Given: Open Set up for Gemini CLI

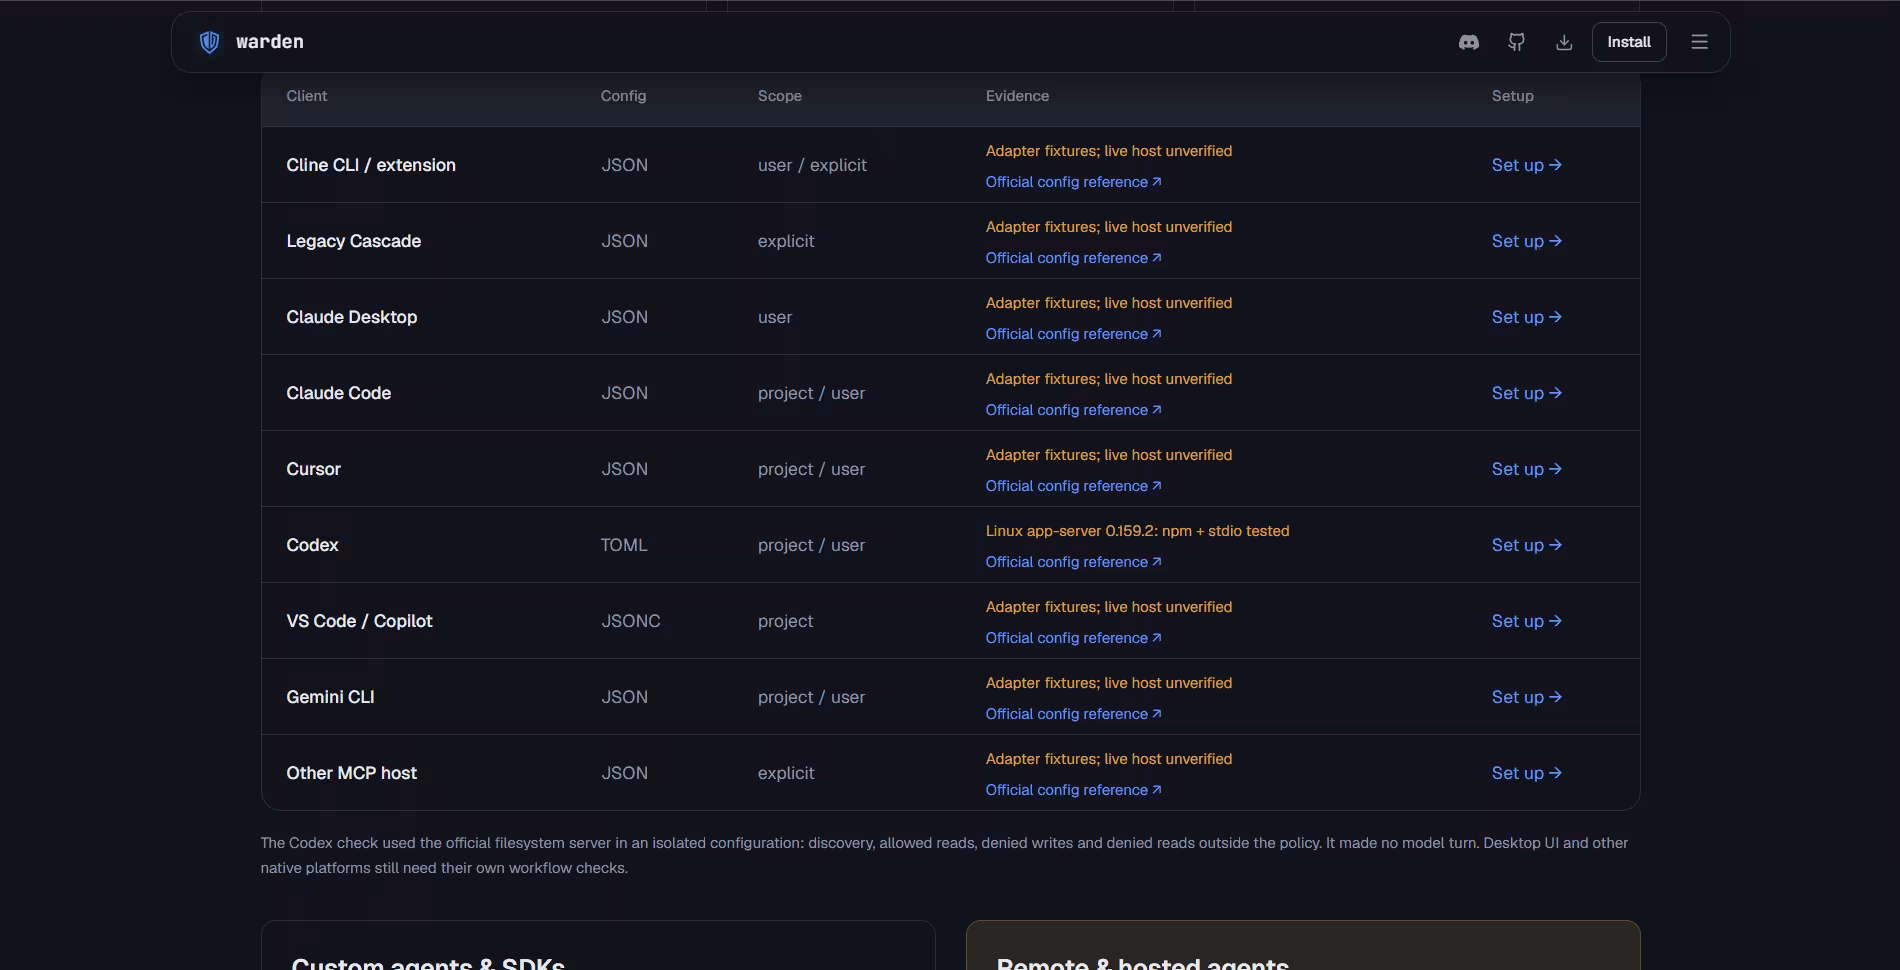Looking at the screenshot, I should [x=1526, y=697].
